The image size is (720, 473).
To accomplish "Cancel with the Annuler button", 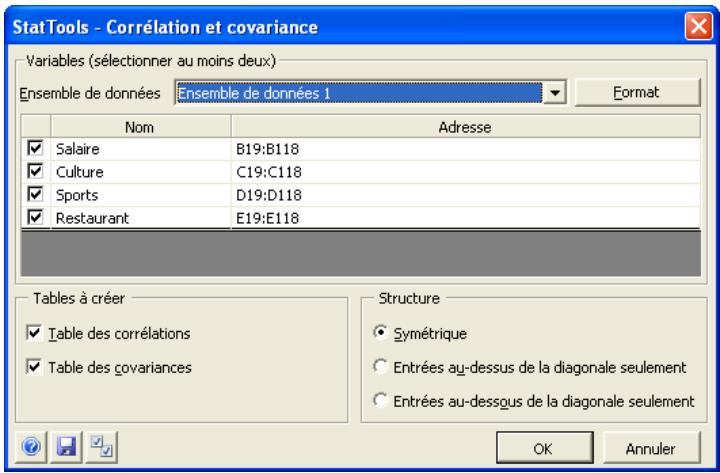I will coord(652,448).
